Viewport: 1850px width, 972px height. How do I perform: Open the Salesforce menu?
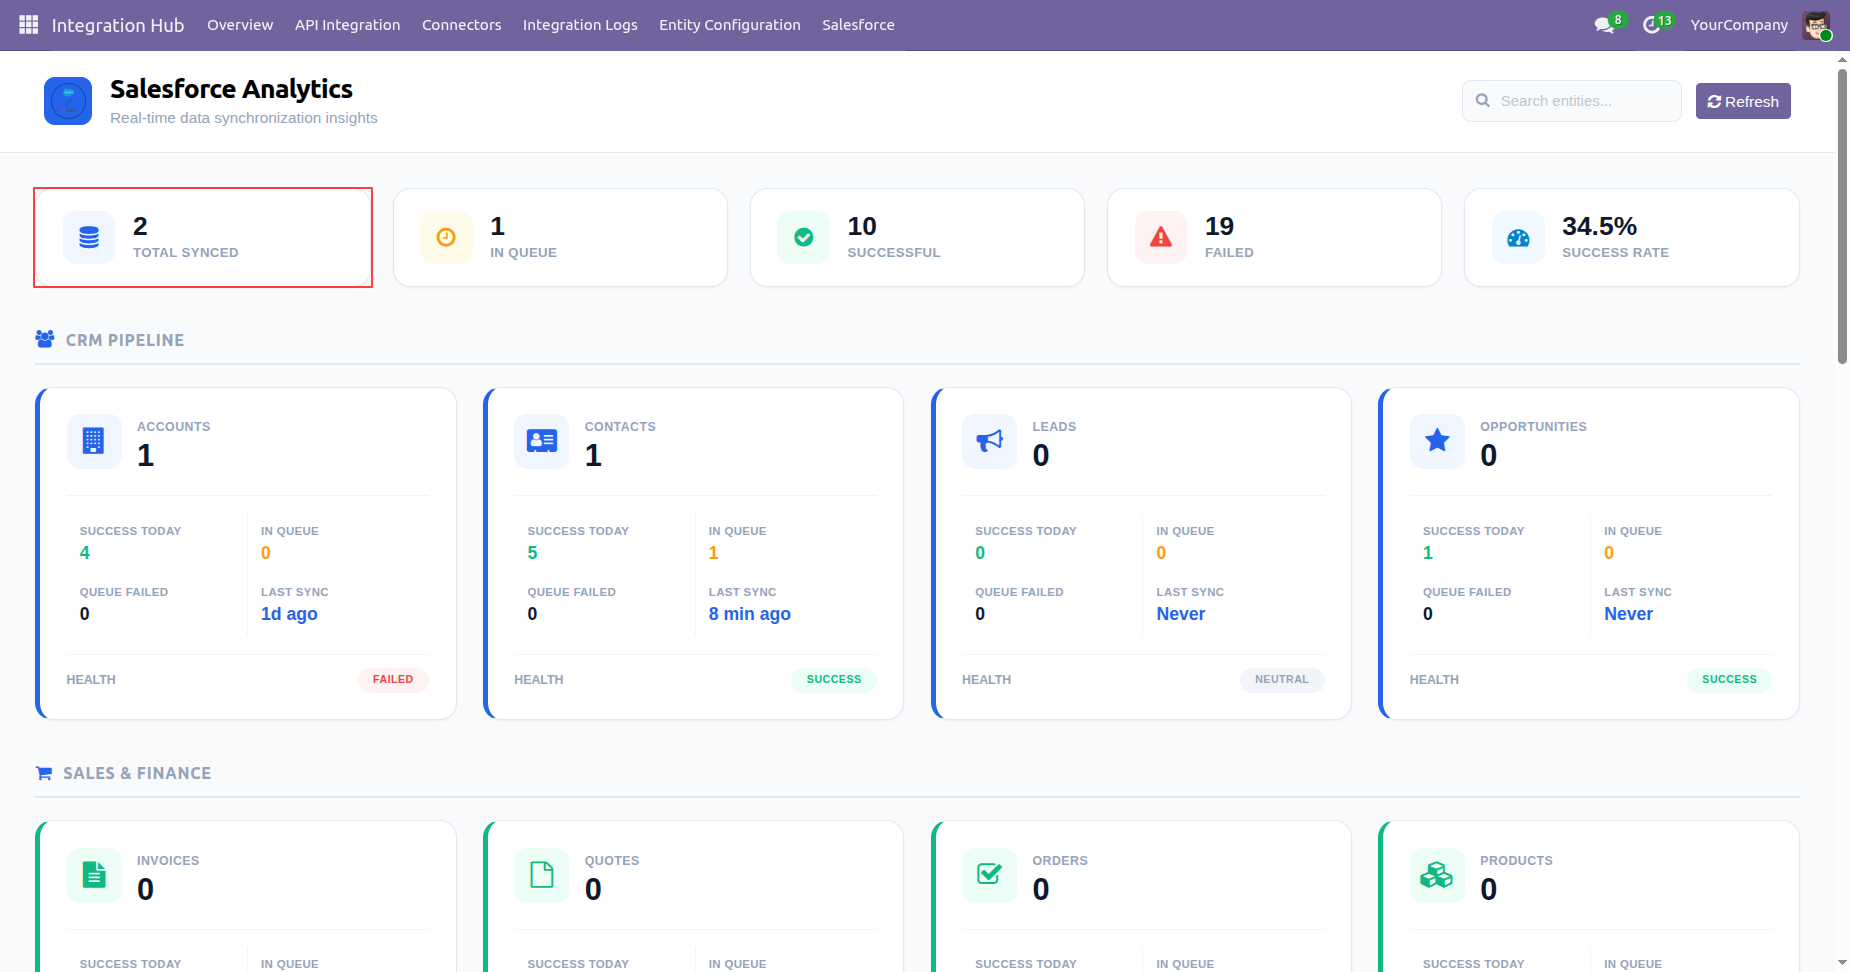(x=858, y=25)
